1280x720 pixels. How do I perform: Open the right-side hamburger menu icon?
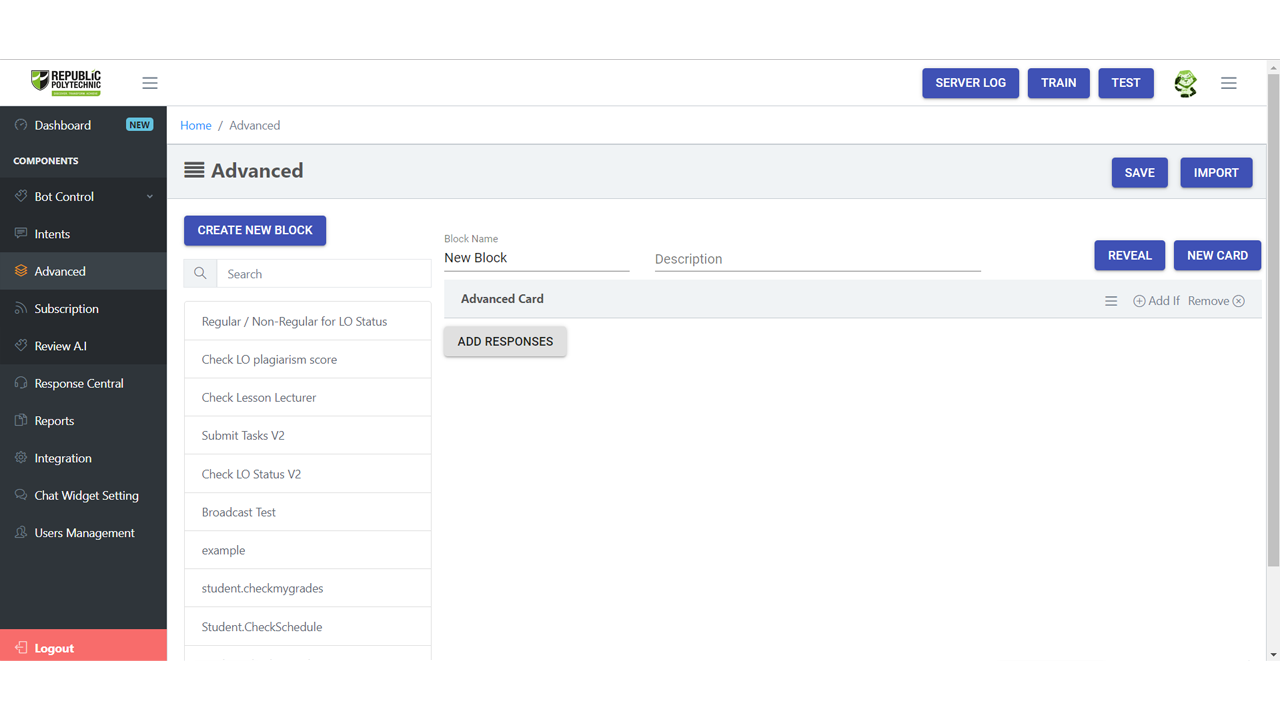click(x=1228, y=83)
